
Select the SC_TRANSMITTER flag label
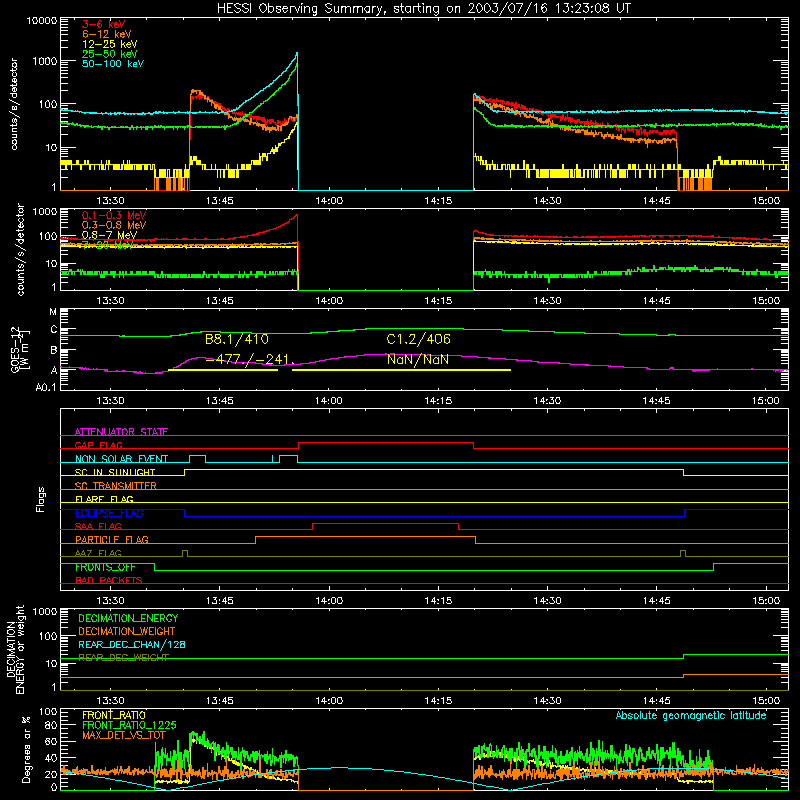[x=116, y=486]
